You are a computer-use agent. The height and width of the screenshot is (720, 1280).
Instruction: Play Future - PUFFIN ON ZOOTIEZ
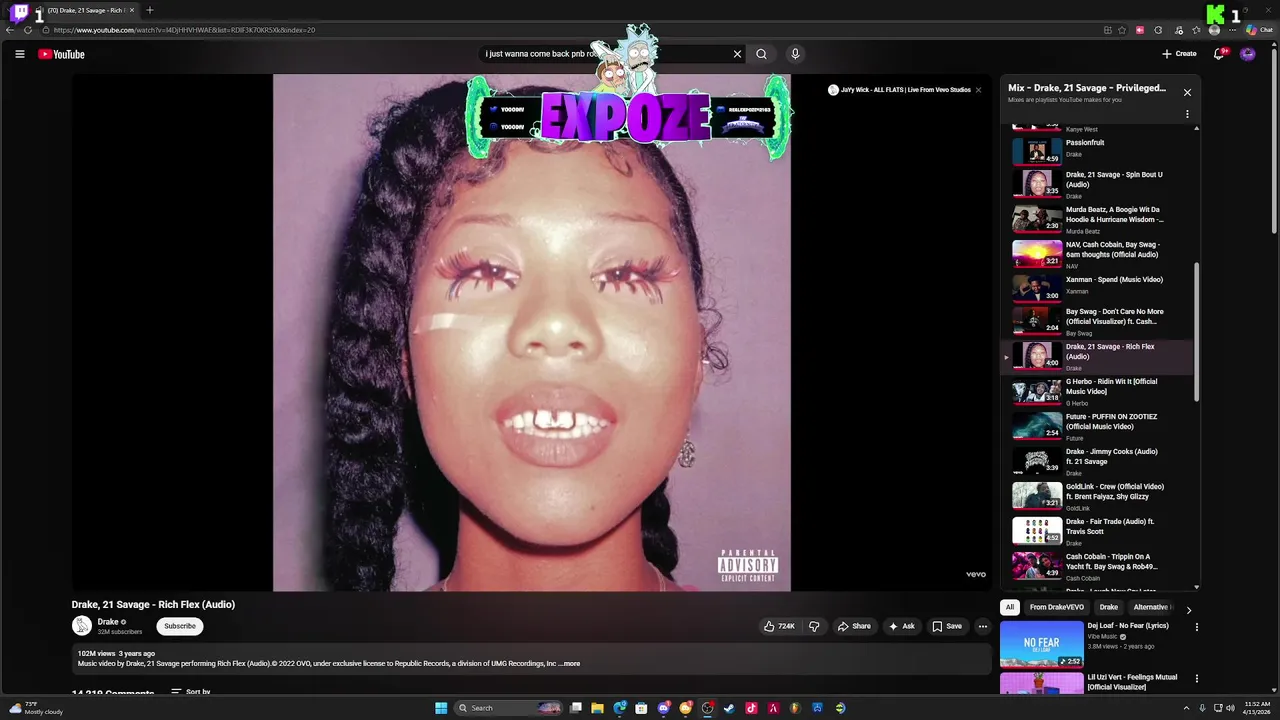tap(1098, 426)
